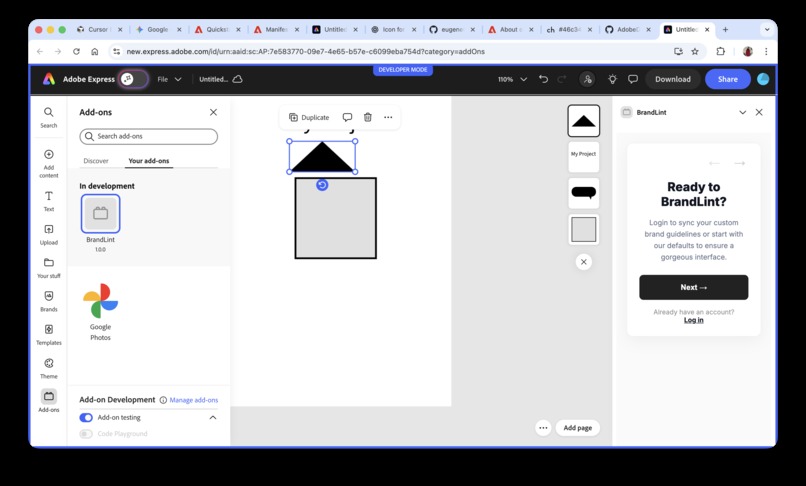Image resolution: width=806 pixels, height=486 pixels.
Task: Open the Templates panel
Action: coord(48,335)
